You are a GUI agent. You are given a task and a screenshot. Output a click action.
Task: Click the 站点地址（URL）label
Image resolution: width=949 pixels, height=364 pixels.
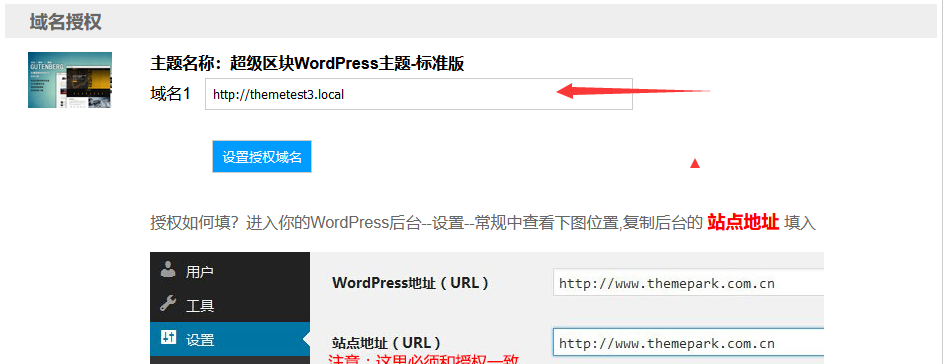(x=387, y=342)
